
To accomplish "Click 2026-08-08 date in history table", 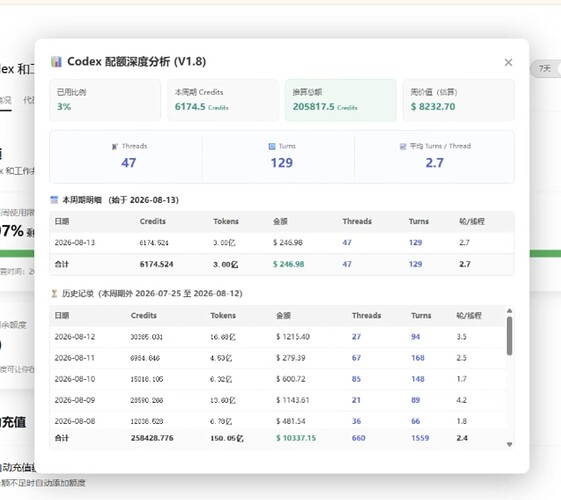I will pyautogui.click(x=75, y=421).
